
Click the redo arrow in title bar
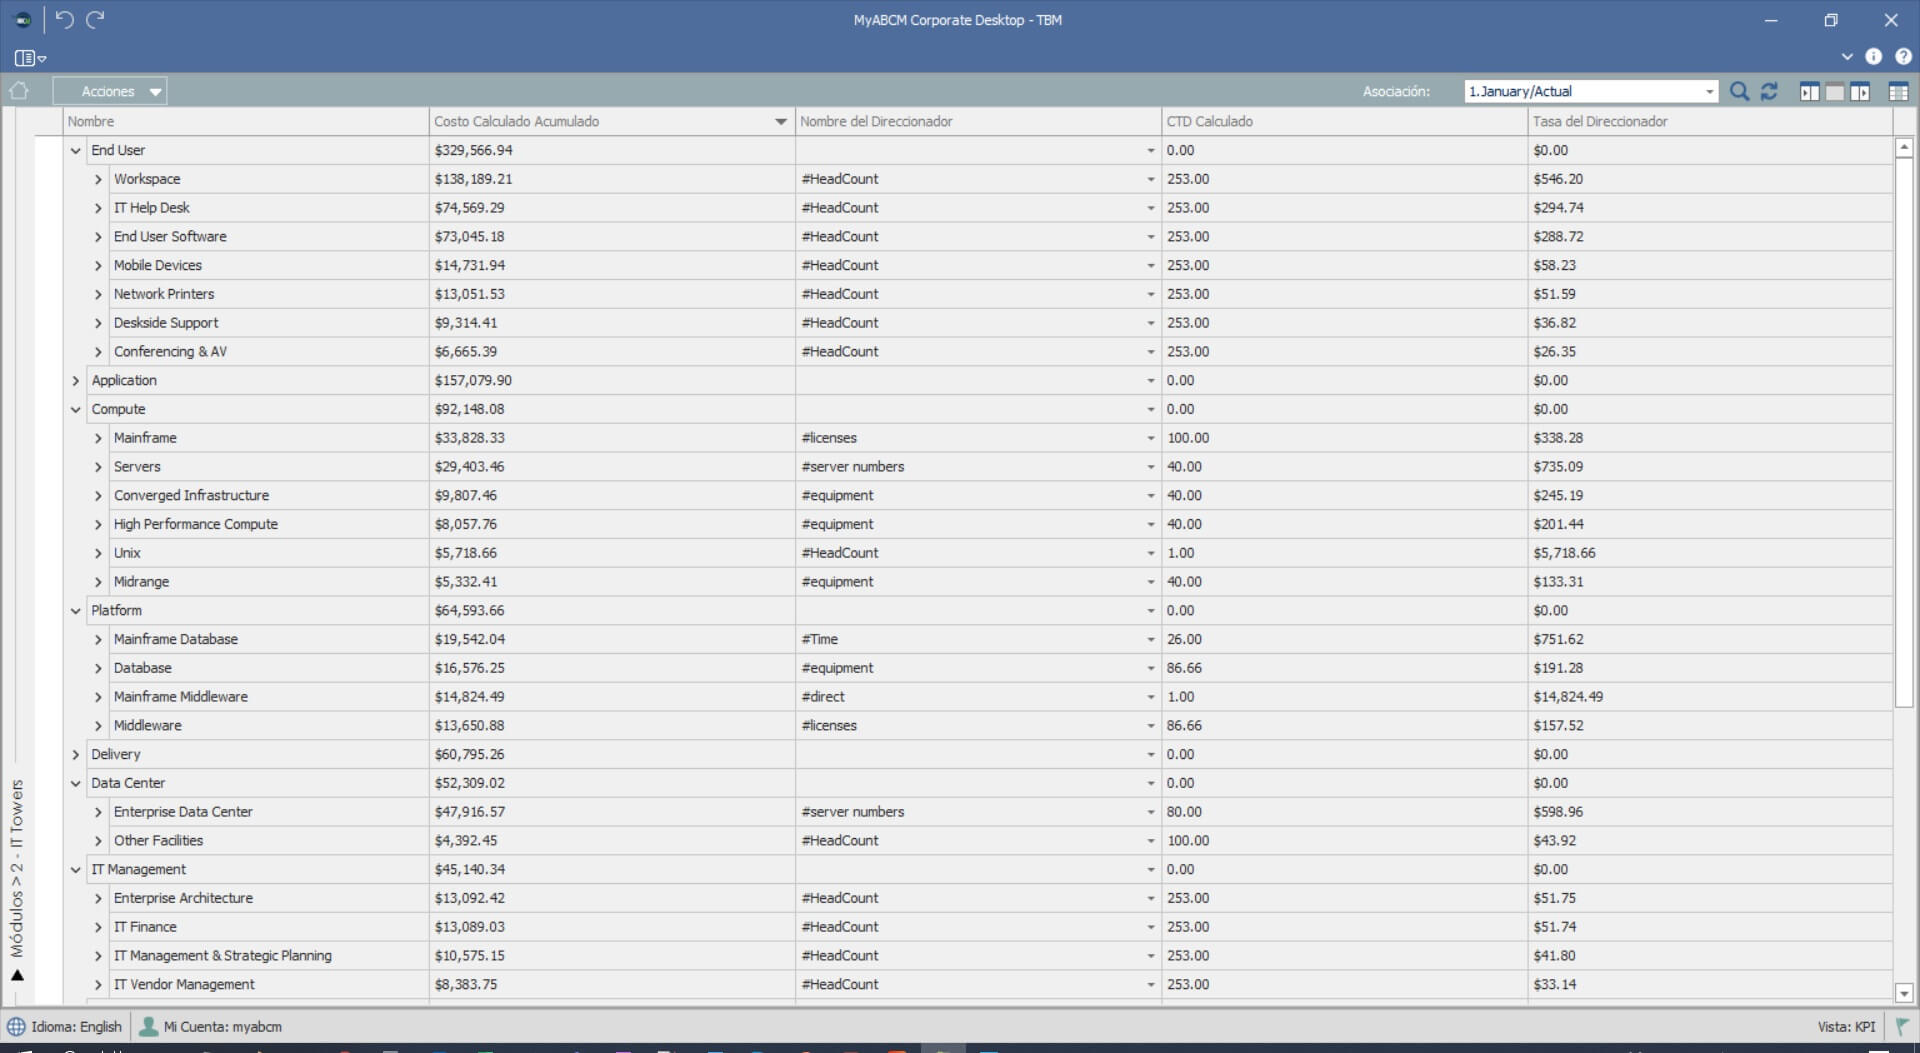point(95,20)
